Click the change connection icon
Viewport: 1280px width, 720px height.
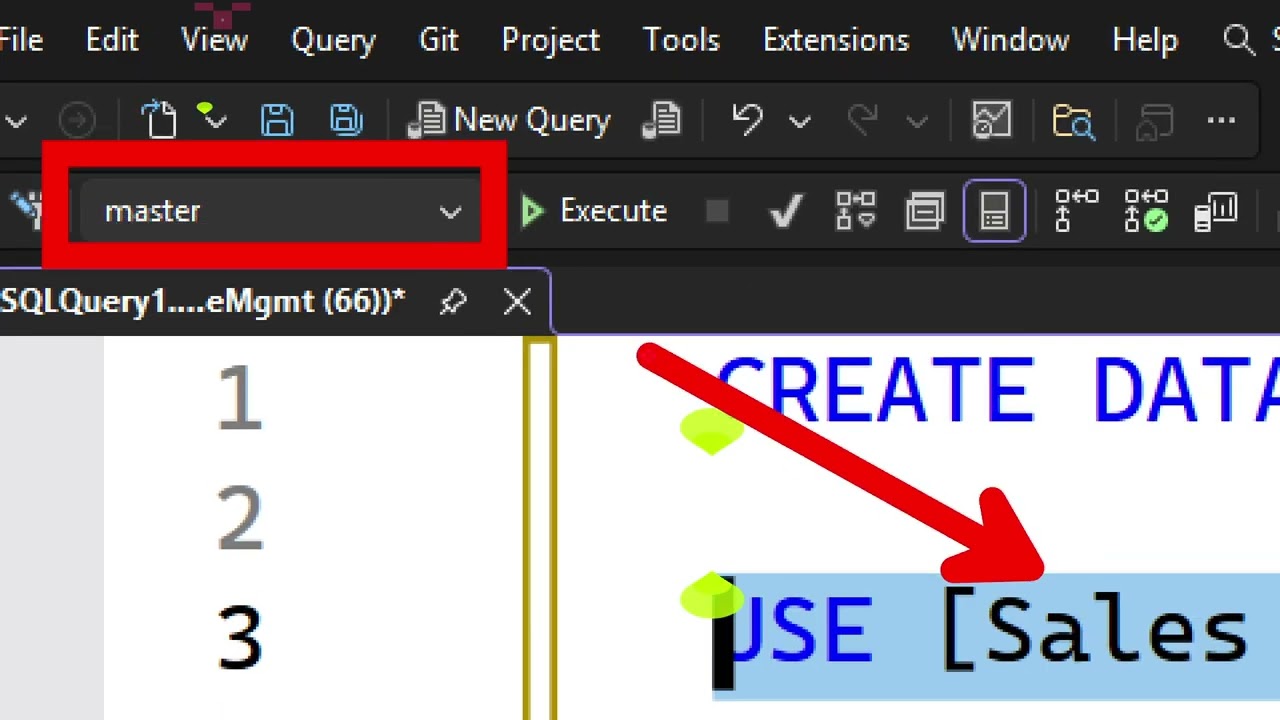pos(28,209)
